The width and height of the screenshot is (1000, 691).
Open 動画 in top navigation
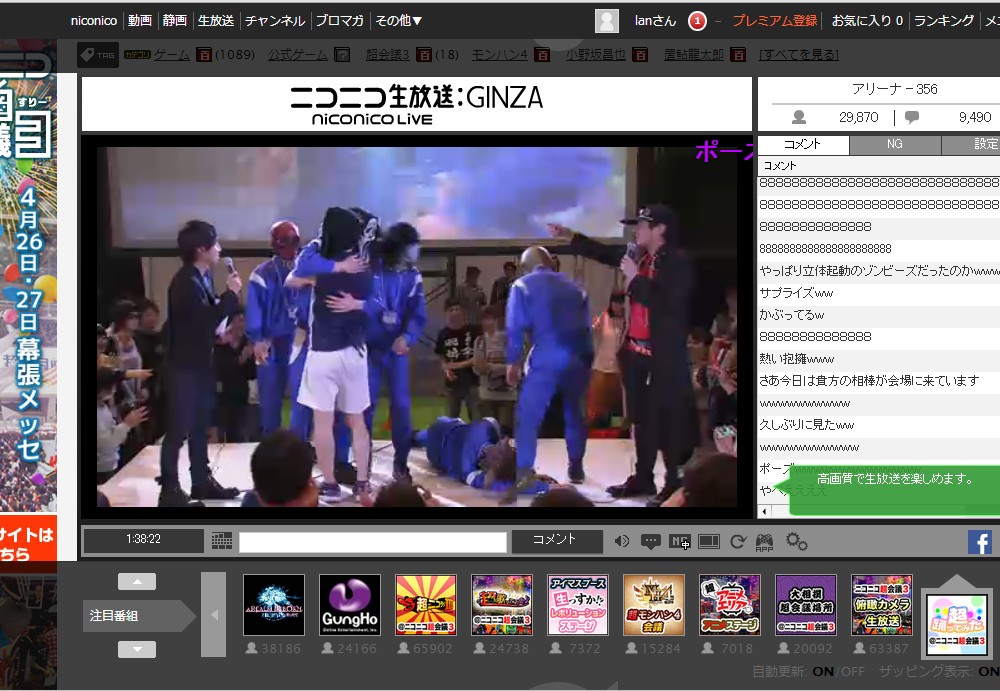(x=140, y=21)
